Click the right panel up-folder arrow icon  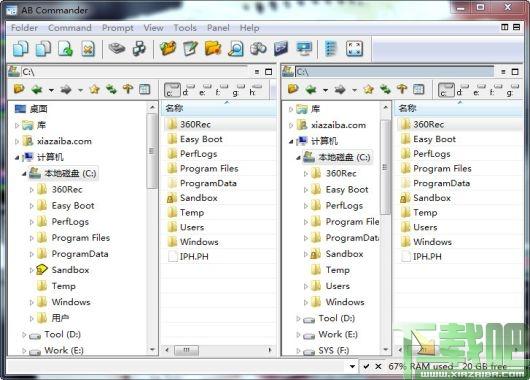tap(402, 89)
